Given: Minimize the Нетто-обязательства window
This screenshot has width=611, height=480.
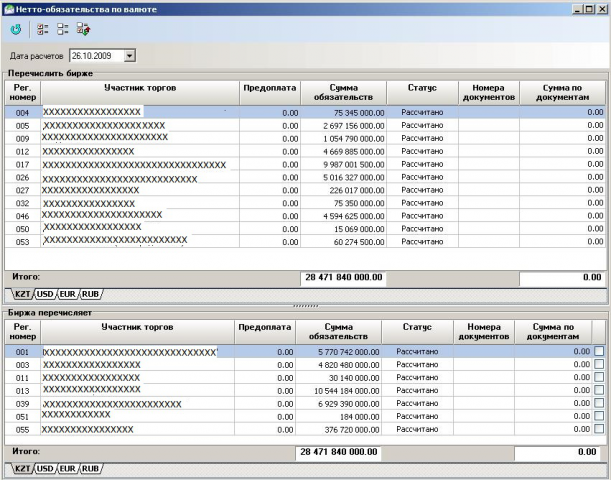Looking at the screenshot, I should point(578,9).
